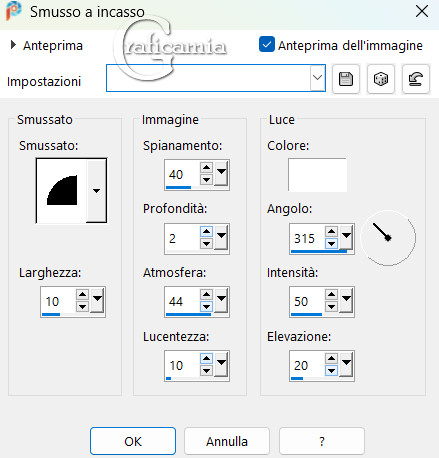The height and width of the screenshot is (458, 439).
Task: Open the Smussato bevel shape dropdown
Action: coord(96,191)
